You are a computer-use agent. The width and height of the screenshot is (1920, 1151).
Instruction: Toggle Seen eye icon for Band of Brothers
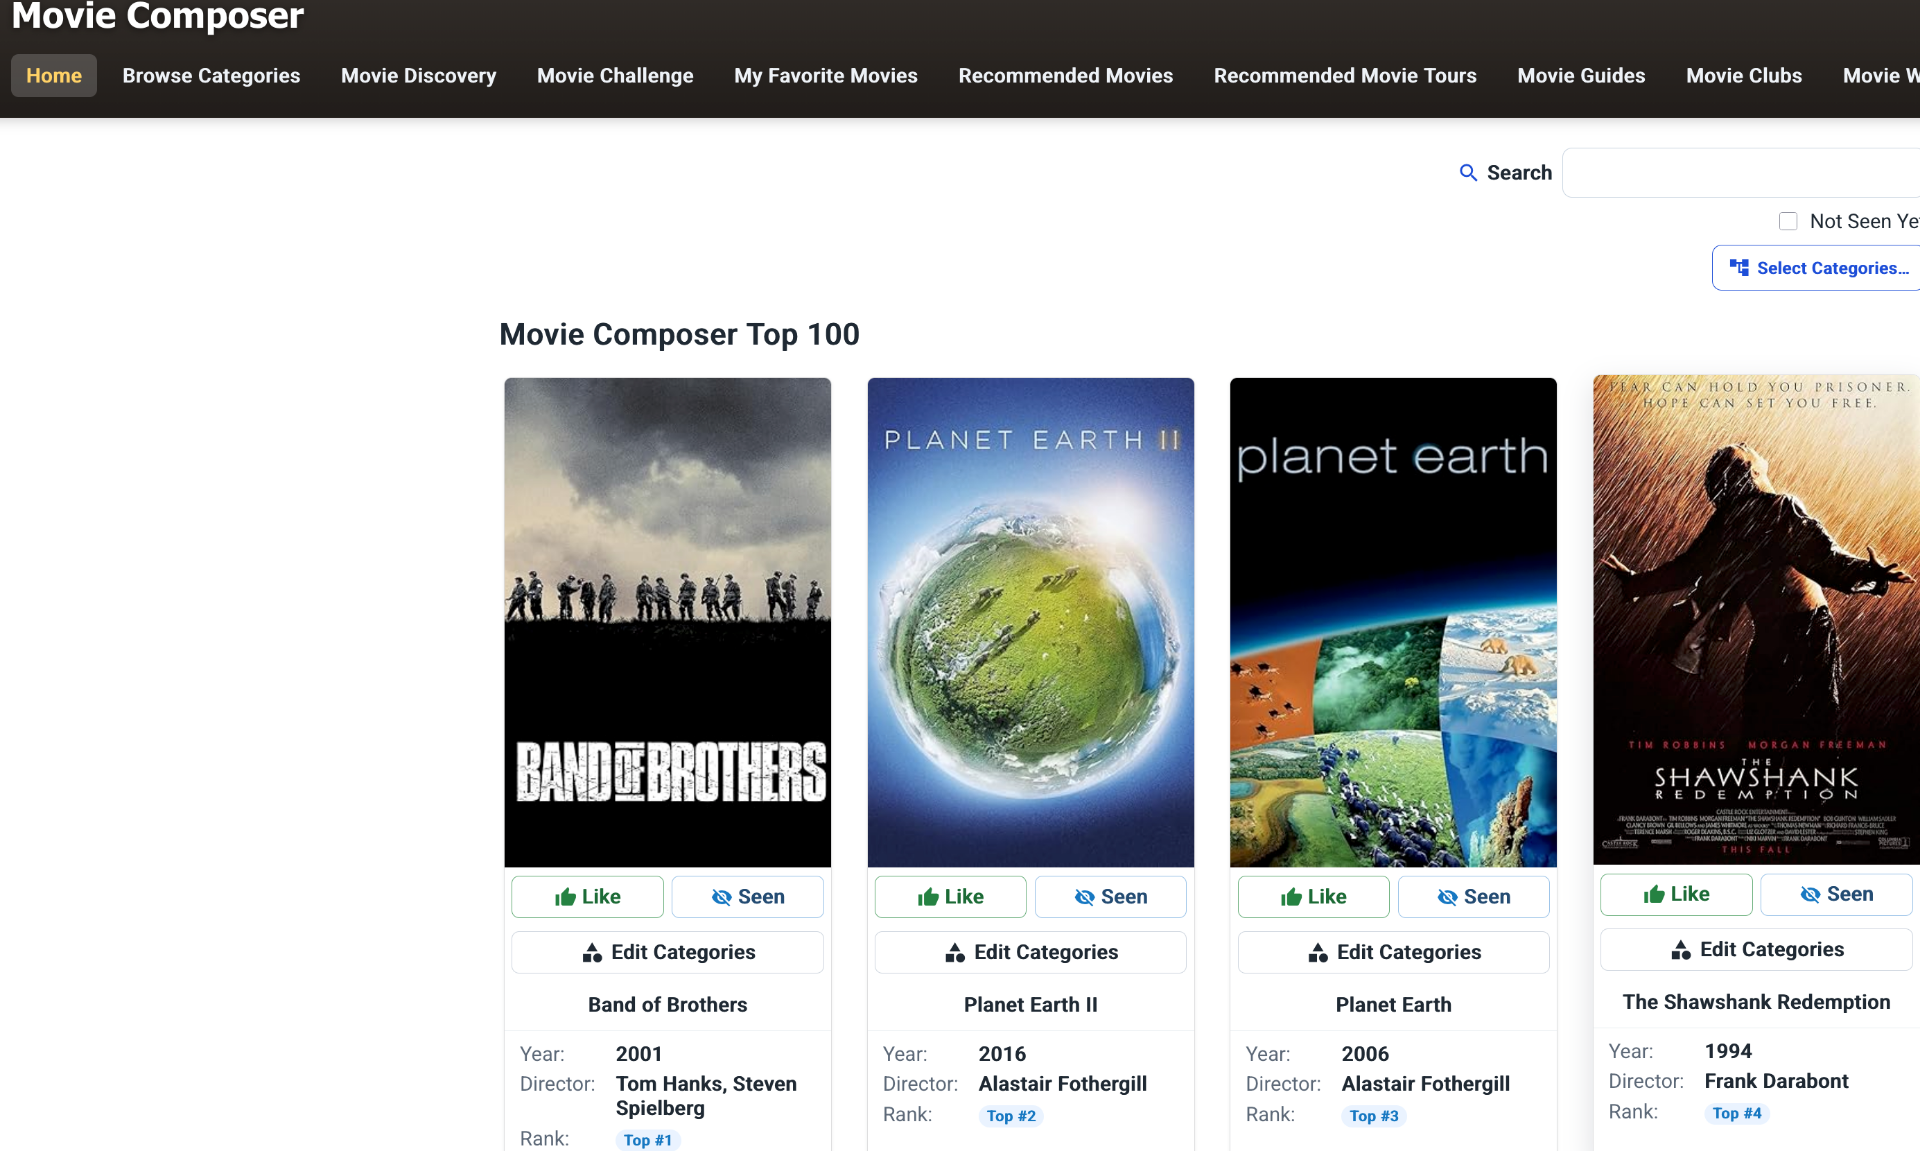[722, 897]
